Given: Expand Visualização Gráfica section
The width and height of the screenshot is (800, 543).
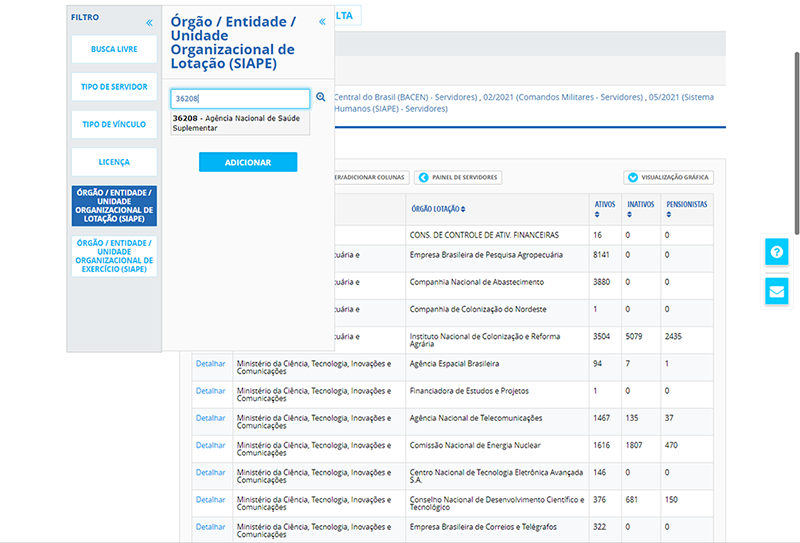Looking at the screenshot, I should pyautogui.click(x=632, y=177).
